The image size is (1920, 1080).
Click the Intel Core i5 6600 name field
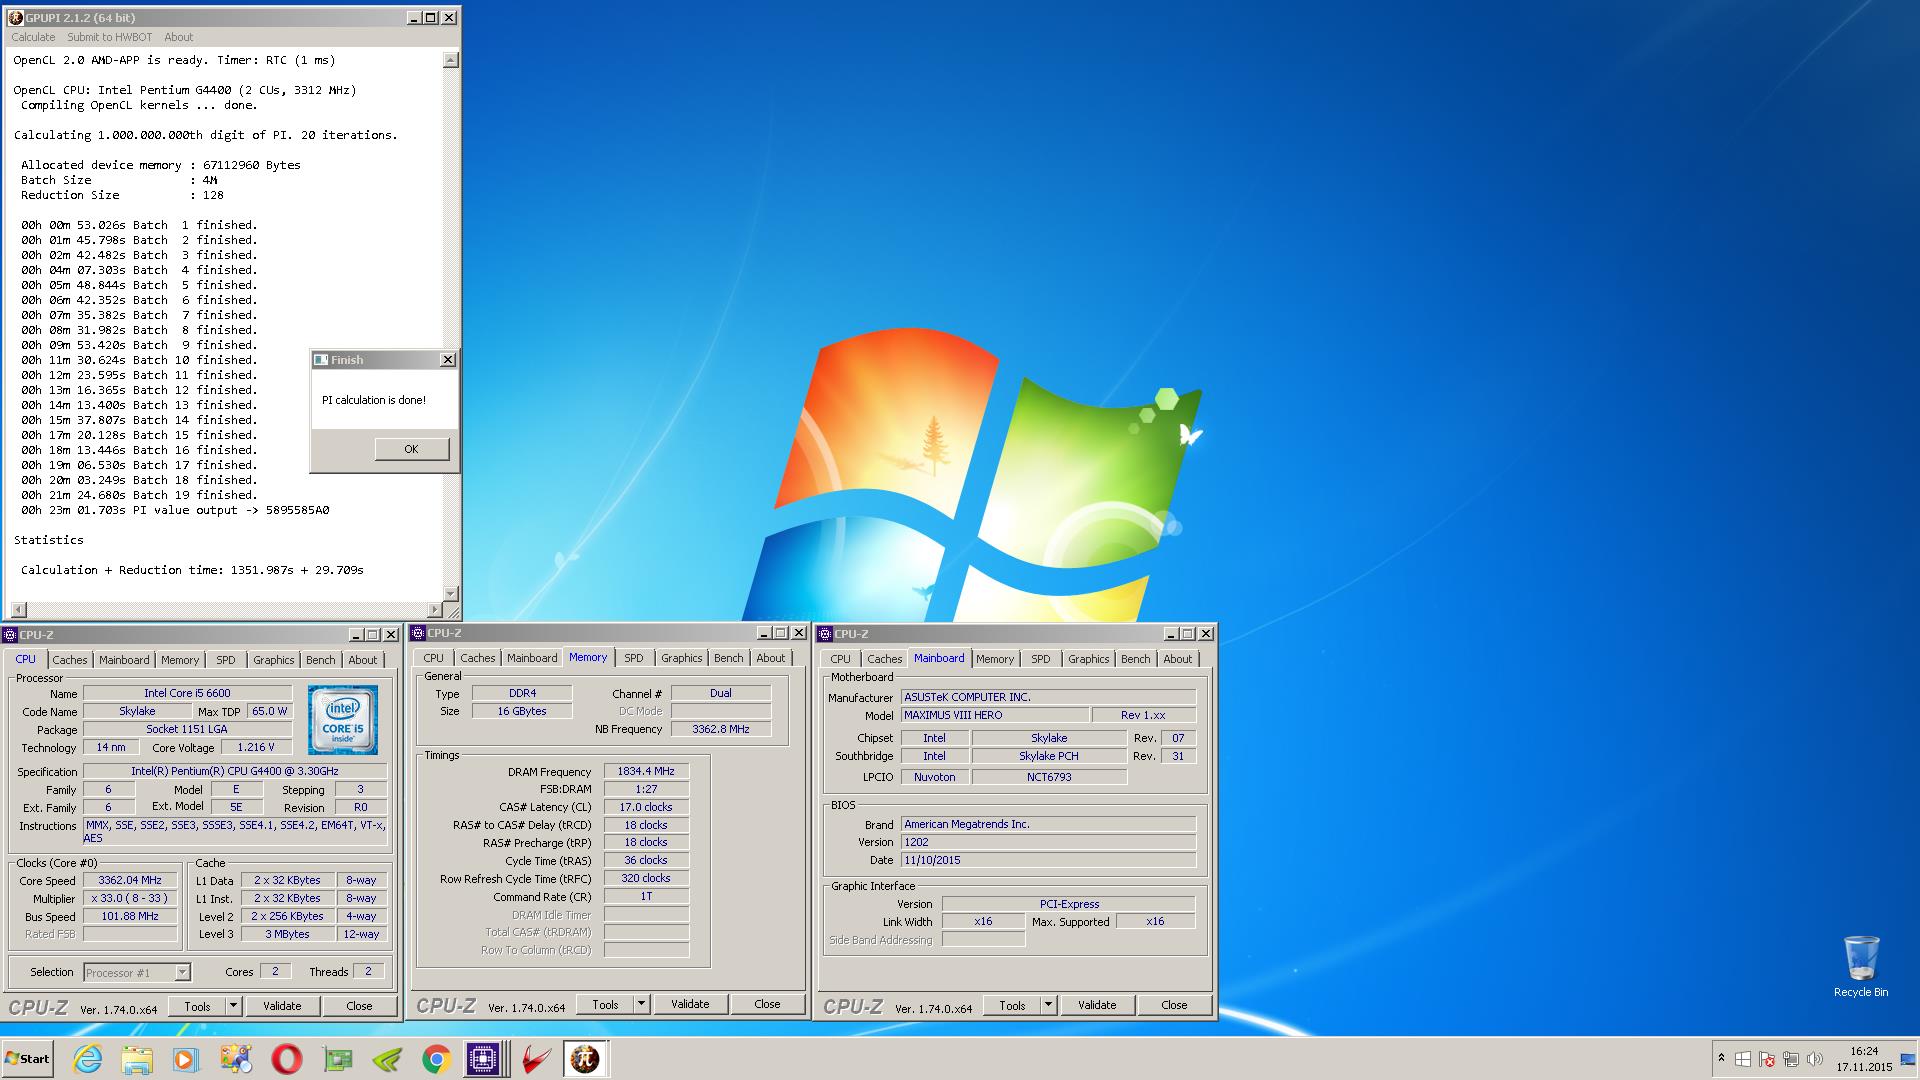point(187,693)
